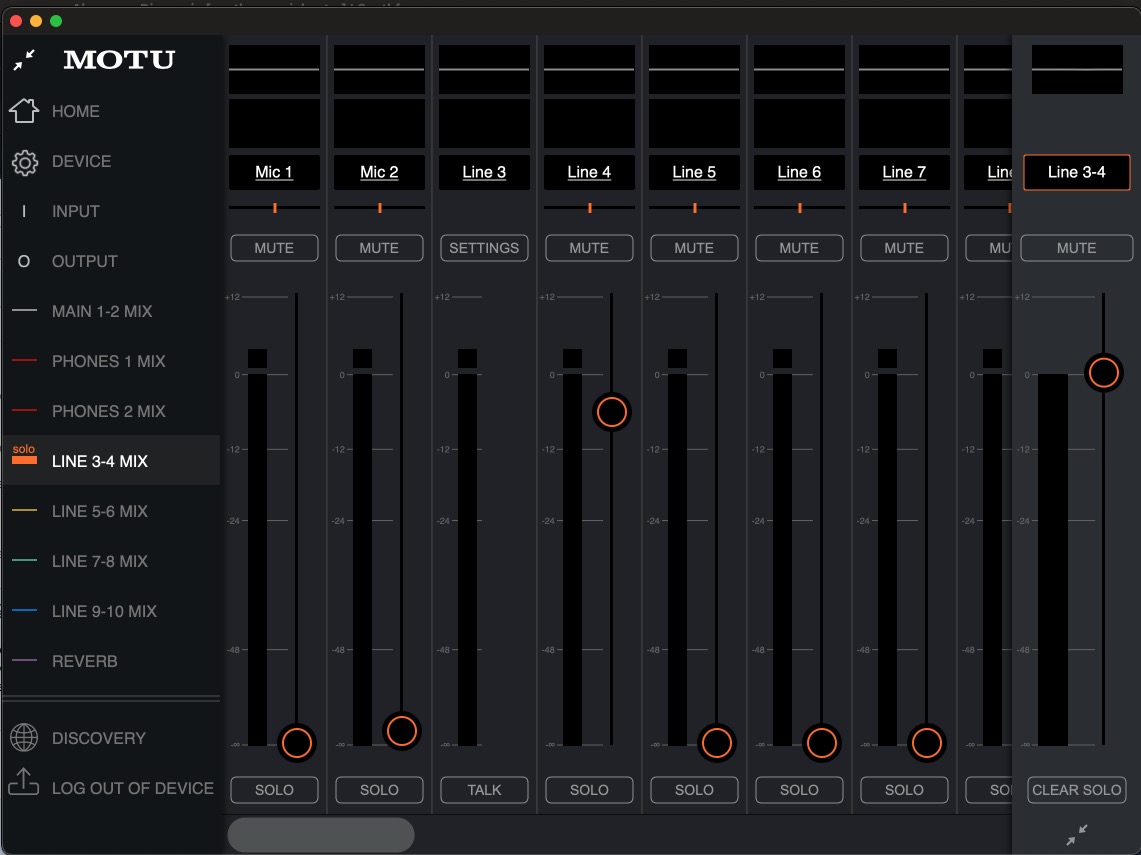This screenshot has width=1141, height=855.
Task: Click Log Out of Device
Action: point(132,788)
